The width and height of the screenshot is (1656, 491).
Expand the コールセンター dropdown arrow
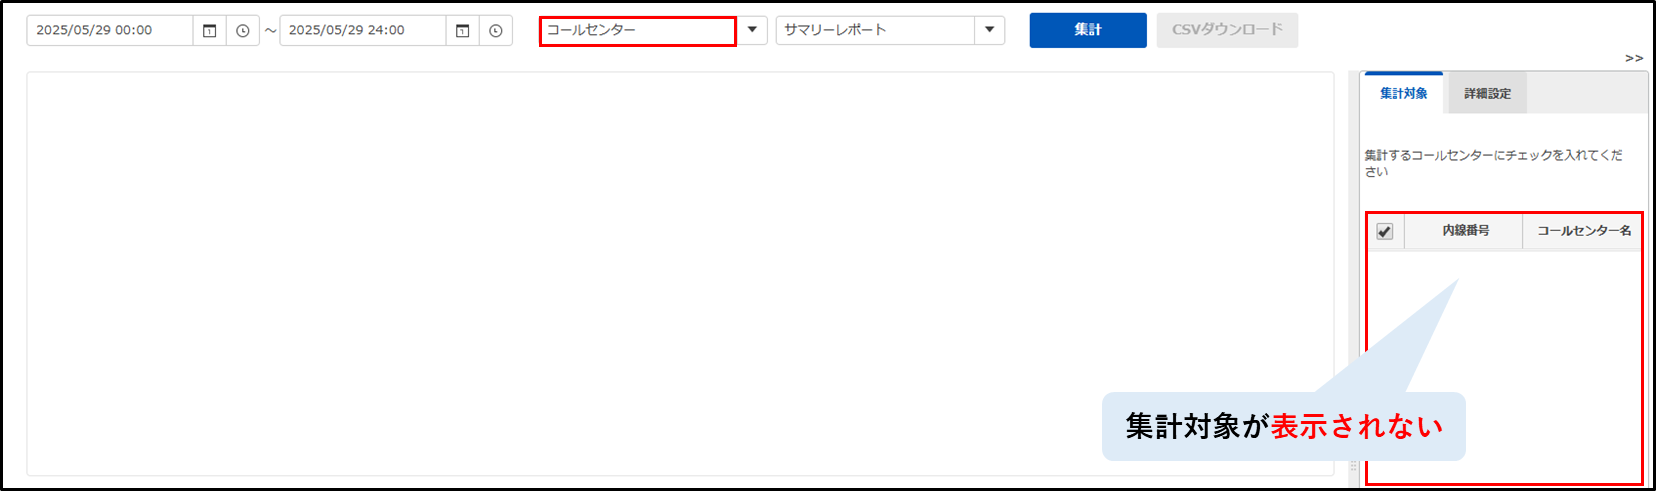752,31
